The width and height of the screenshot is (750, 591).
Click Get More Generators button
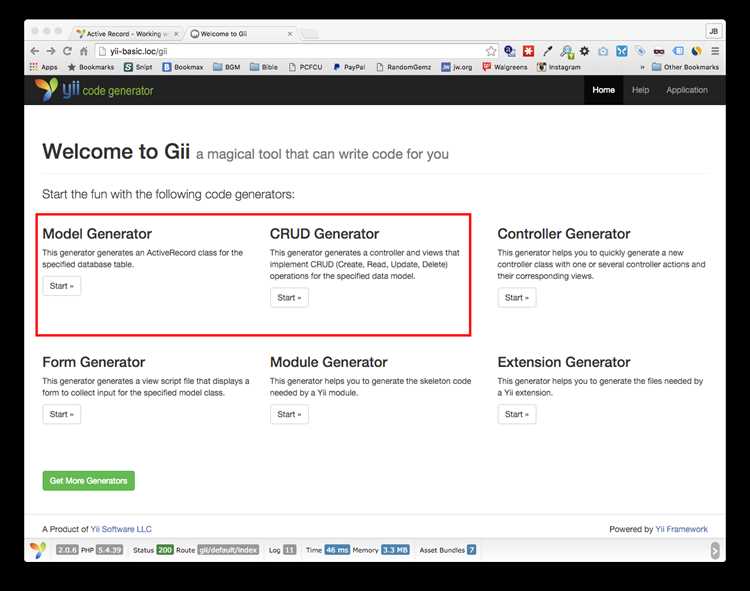88,481
